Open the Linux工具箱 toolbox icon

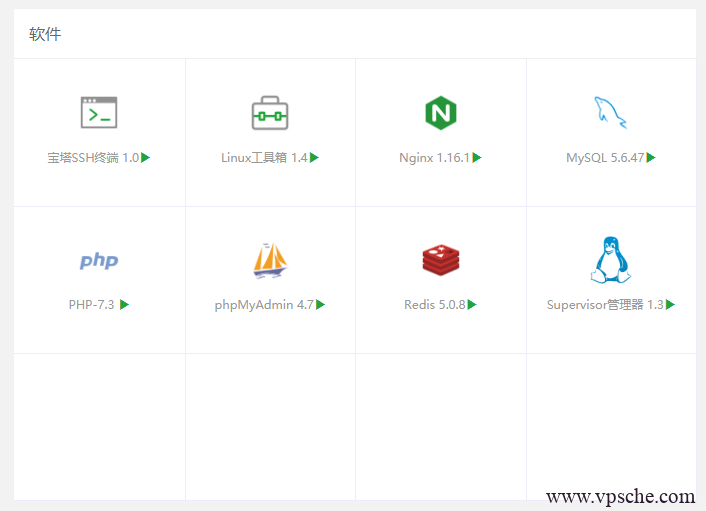click(x=270, y=113)
